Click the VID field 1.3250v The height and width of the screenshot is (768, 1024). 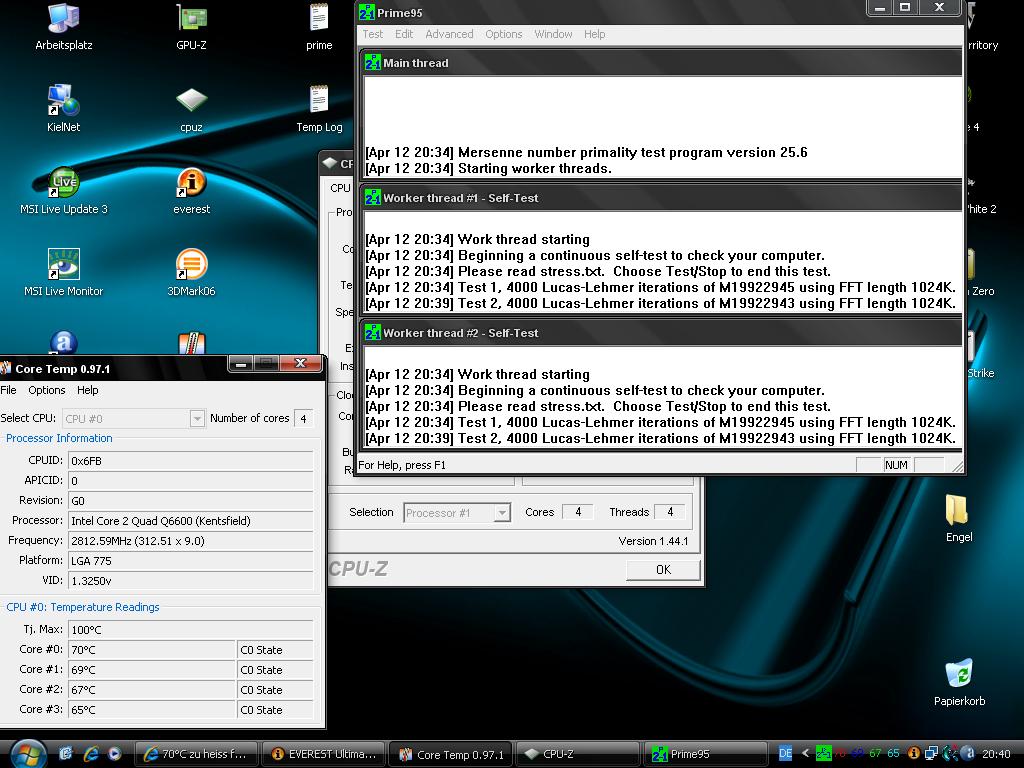tap(191, 581)
